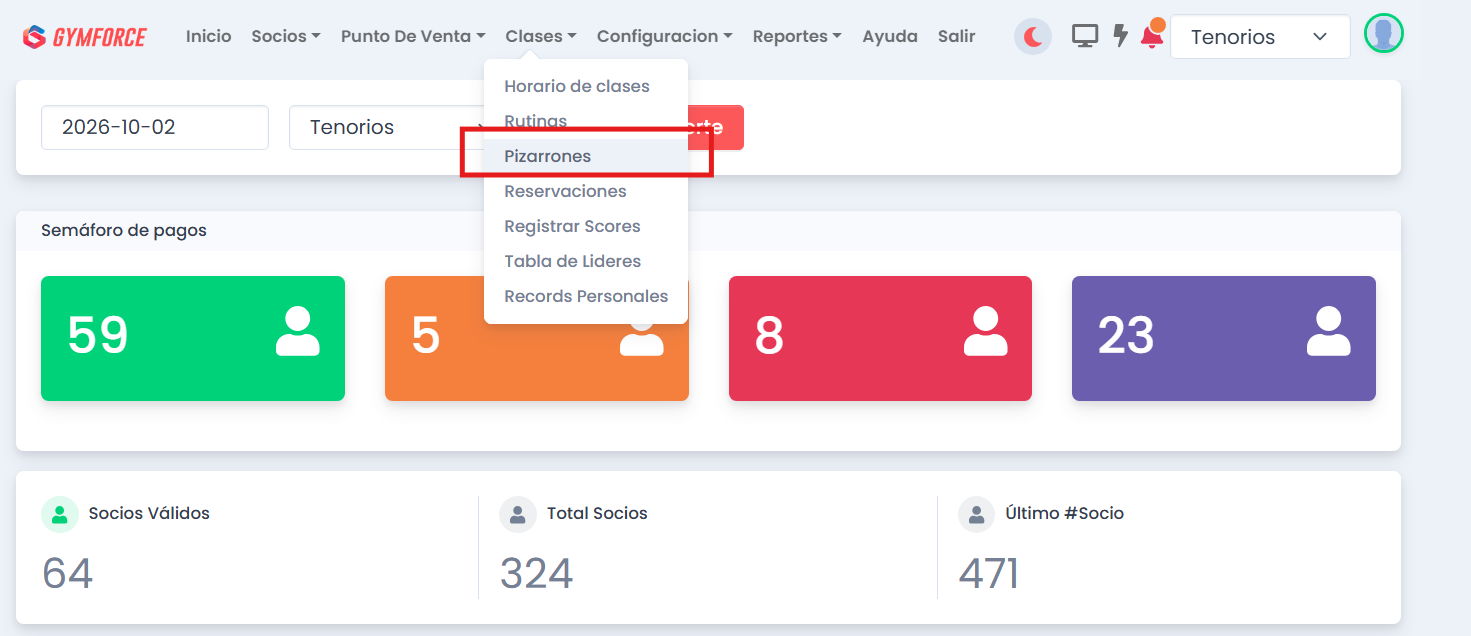The image size is (1471, 636).
Task: Open the purple card showing 23
Action: [1224, 338]
